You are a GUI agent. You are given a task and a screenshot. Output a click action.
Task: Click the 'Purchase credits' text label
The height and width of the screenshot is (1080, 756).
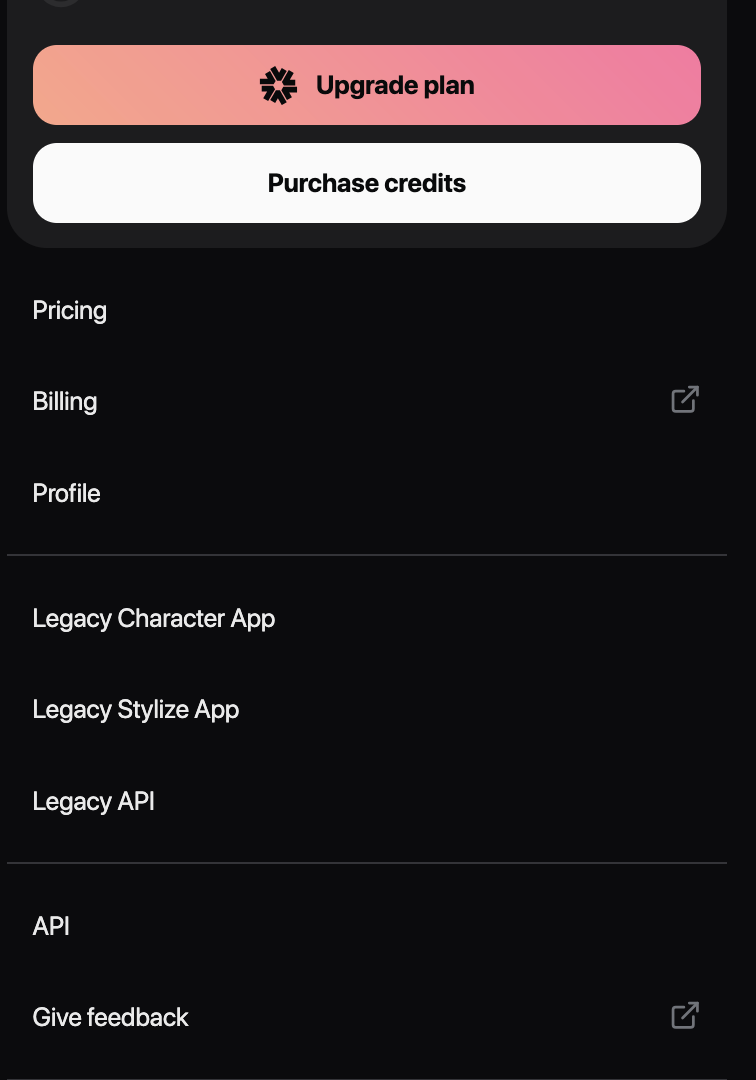[x=367, y=183]
